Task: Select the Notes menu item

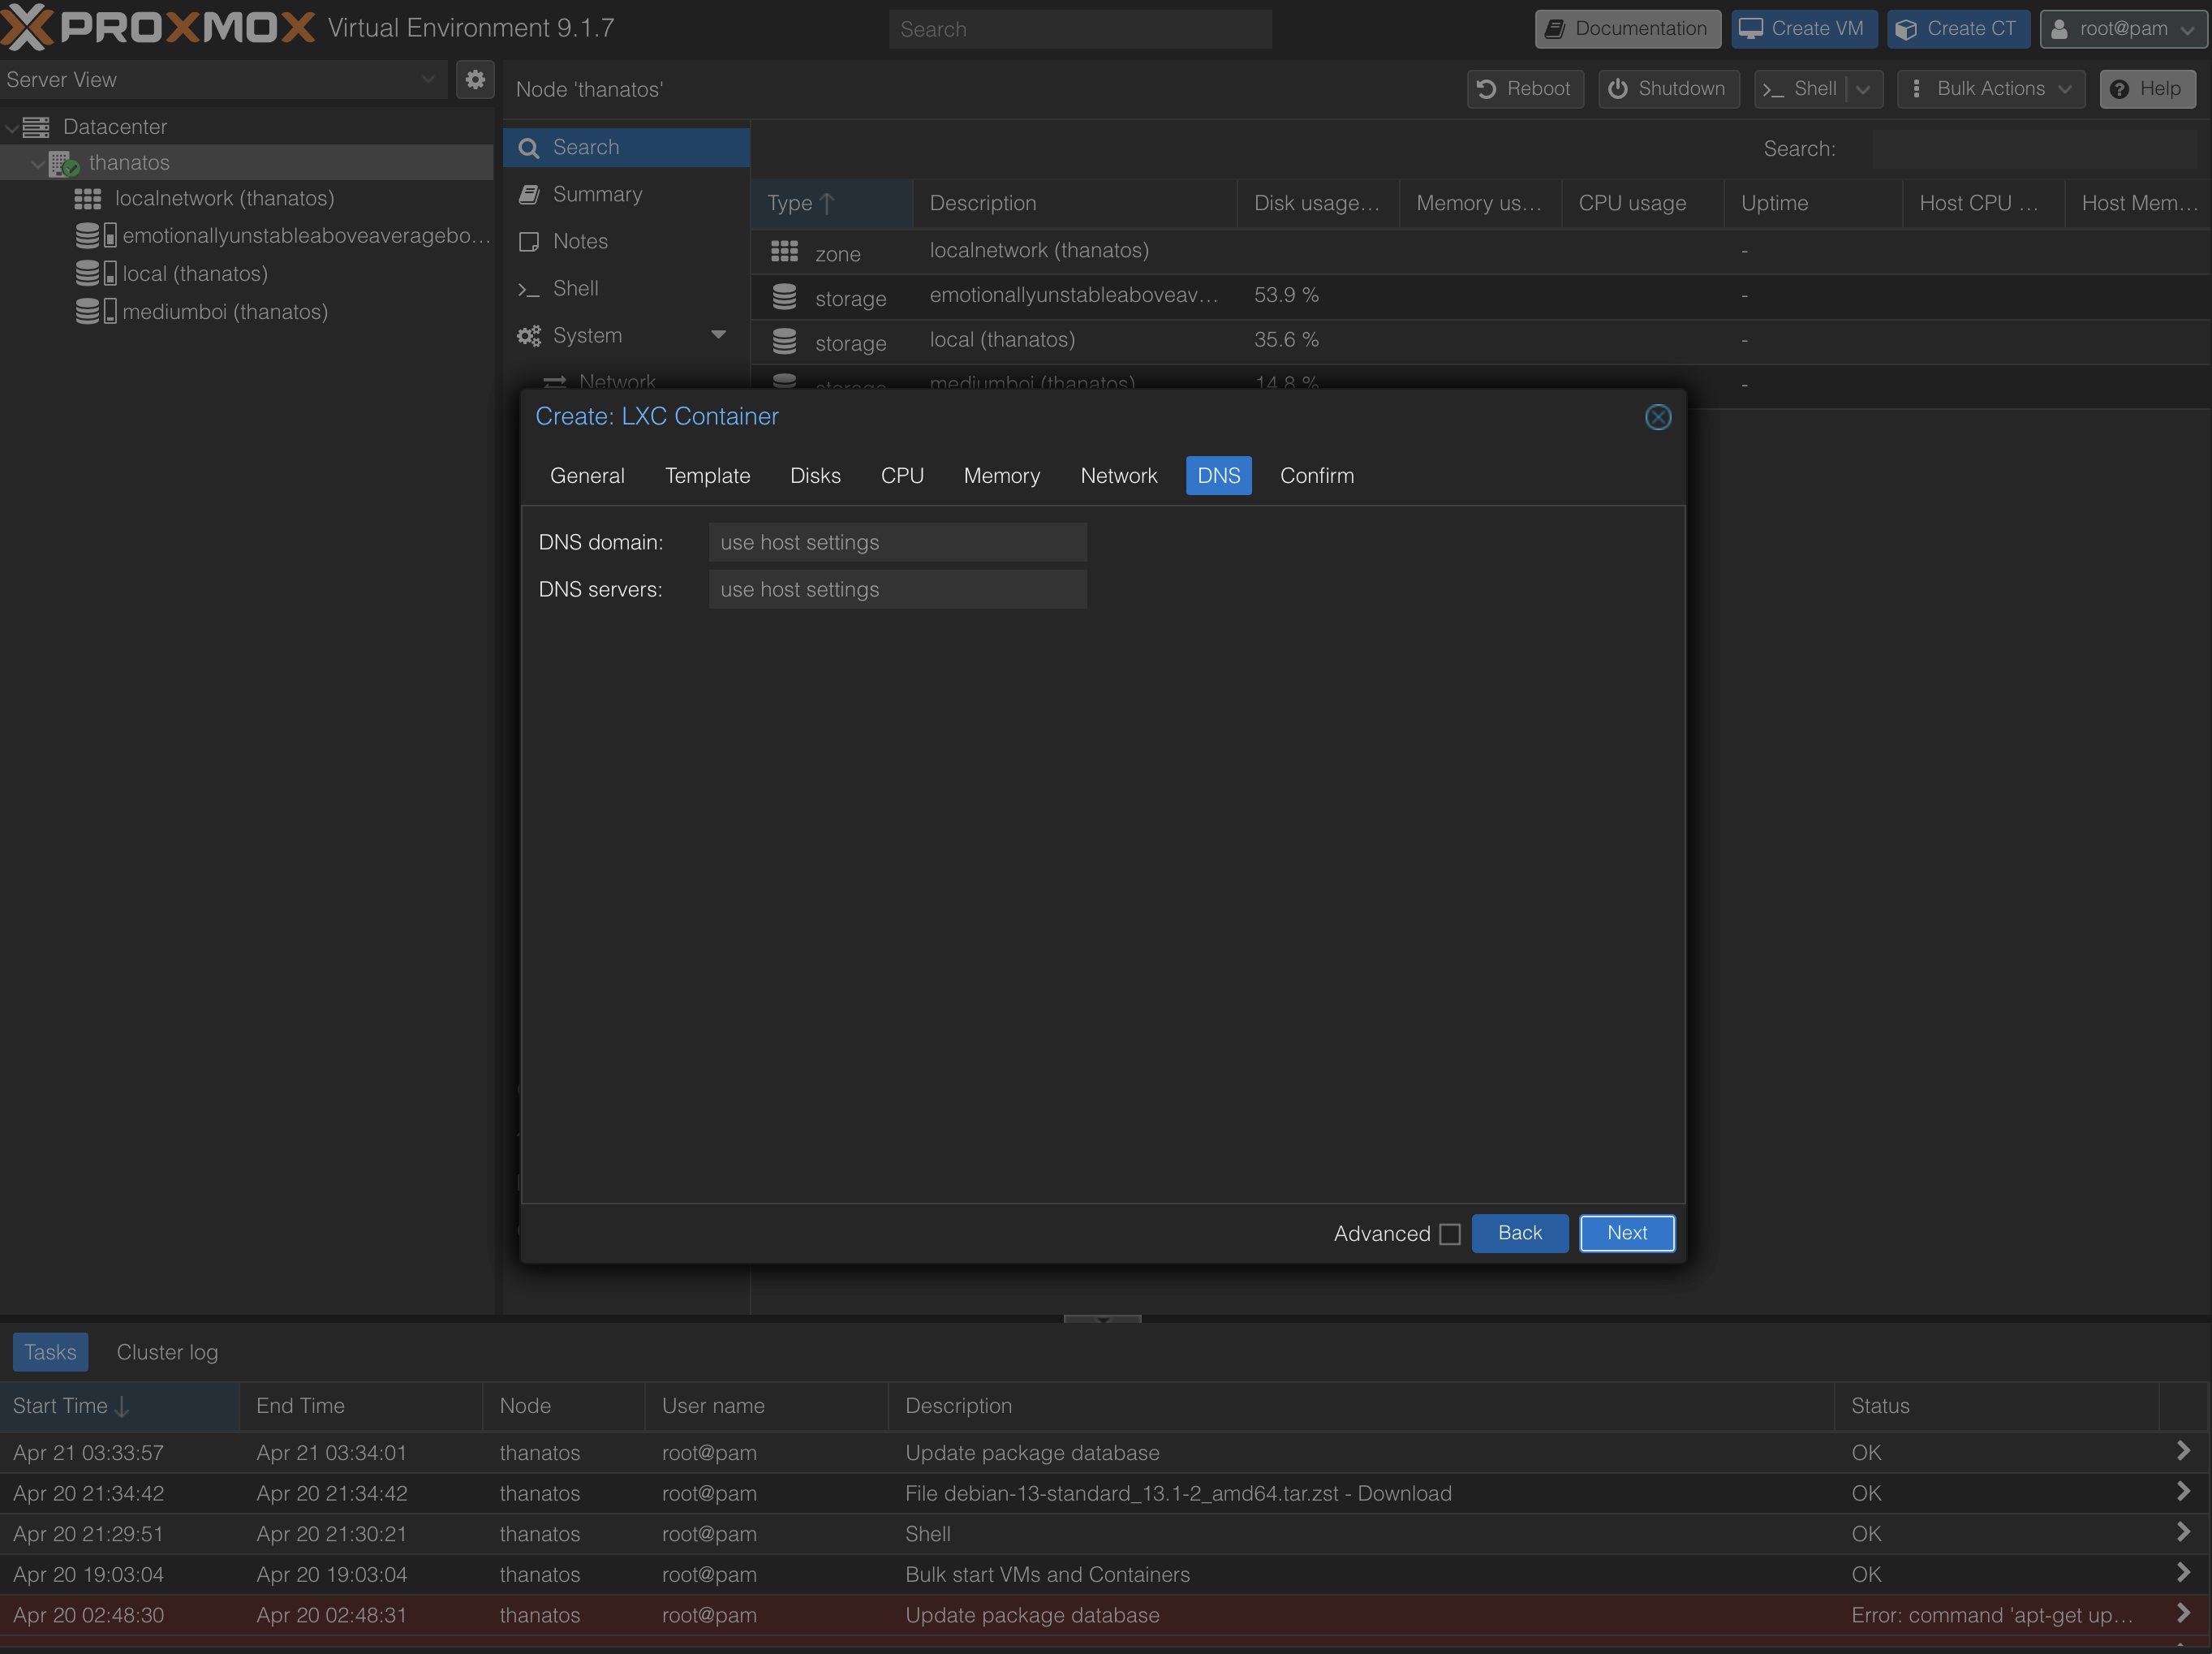Action: tap(626, 242)
